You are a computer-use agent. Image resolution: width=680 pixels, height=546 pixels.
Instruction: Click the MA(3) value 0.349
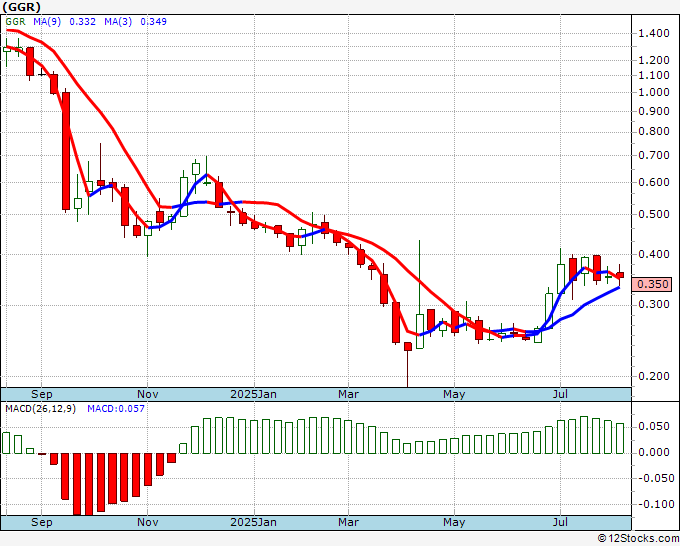[x=153, y=22]
